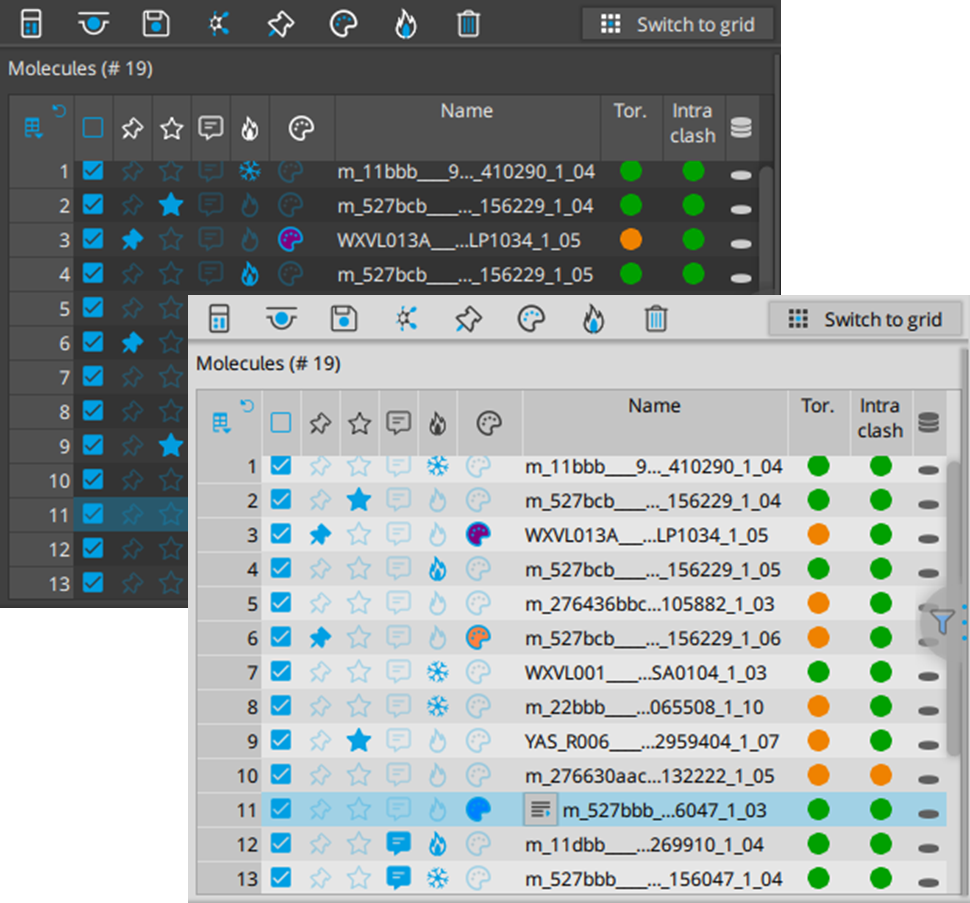970x903 pixels.
Task: Uncheck row 13 checkbox in light table
Action: coord(281,878)
